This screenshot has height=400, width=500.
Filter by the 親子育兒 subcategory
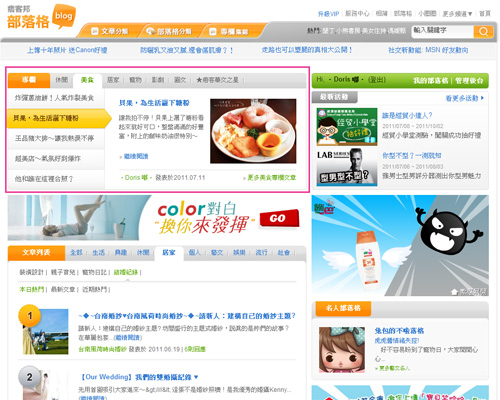pyautogui.click(x=63, y=272)
